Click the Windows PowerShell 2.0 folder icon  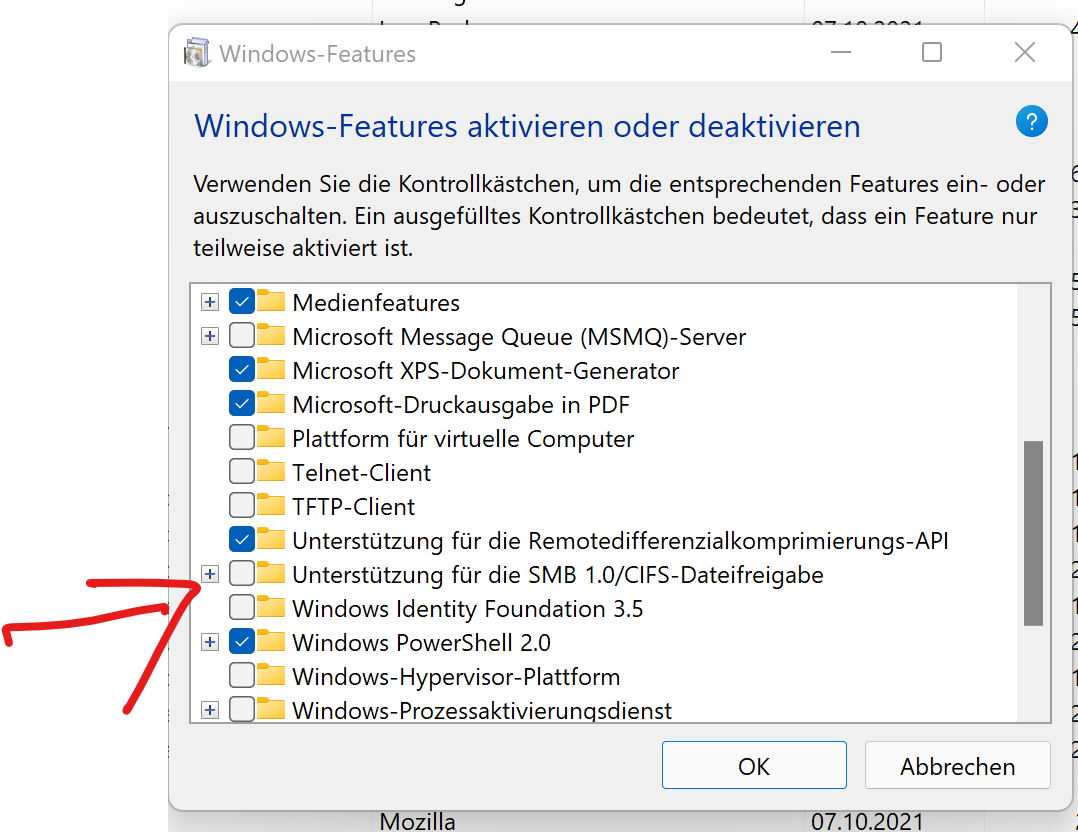(x=271, y=642)
